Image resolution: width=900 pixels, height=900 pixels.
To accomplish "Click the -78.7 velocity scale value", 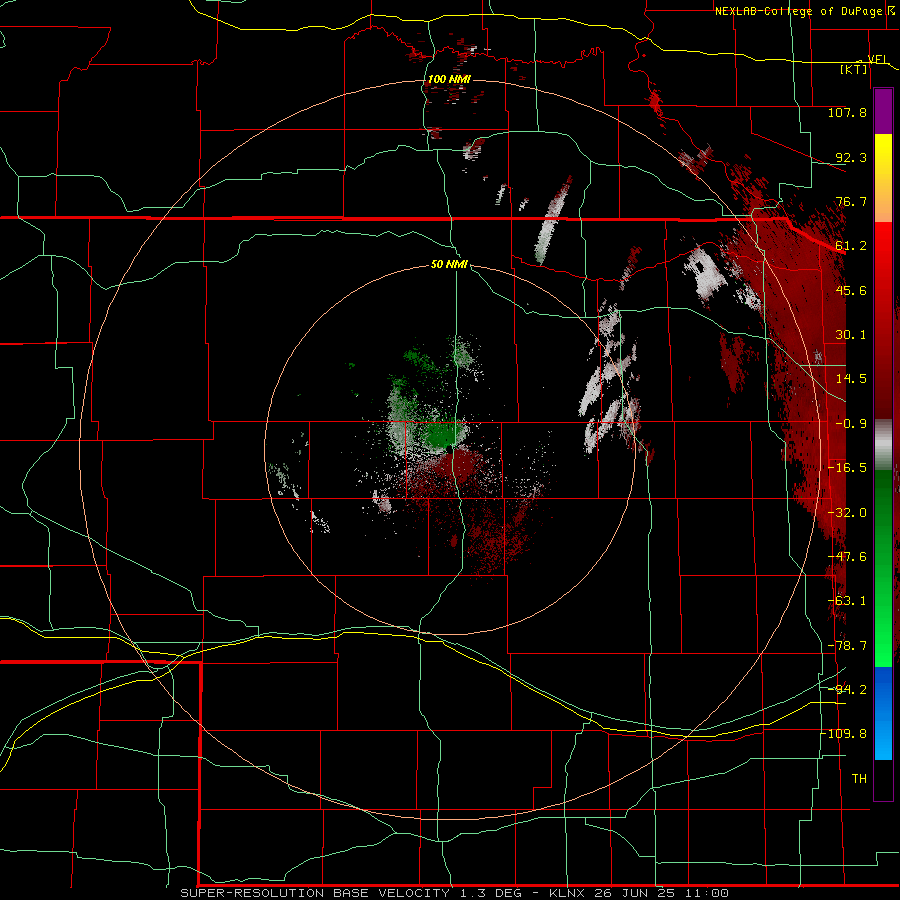I will 847,646.
